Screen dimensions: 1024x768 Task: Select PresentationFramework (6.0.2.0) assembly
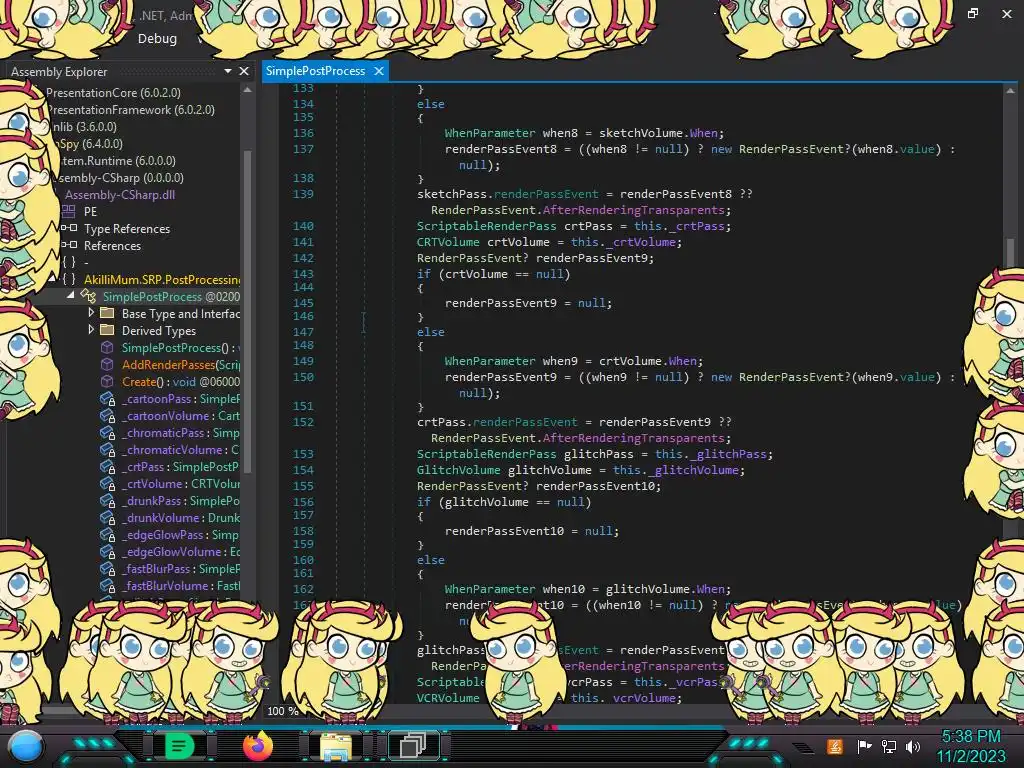tap(131, 110)
